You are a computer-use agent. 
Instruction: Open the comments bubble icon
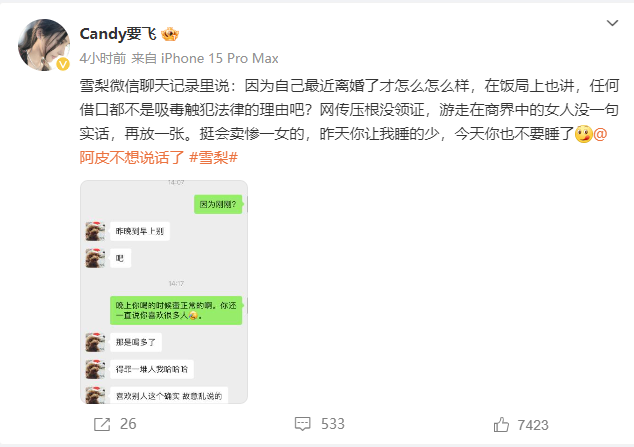(302, 424)
